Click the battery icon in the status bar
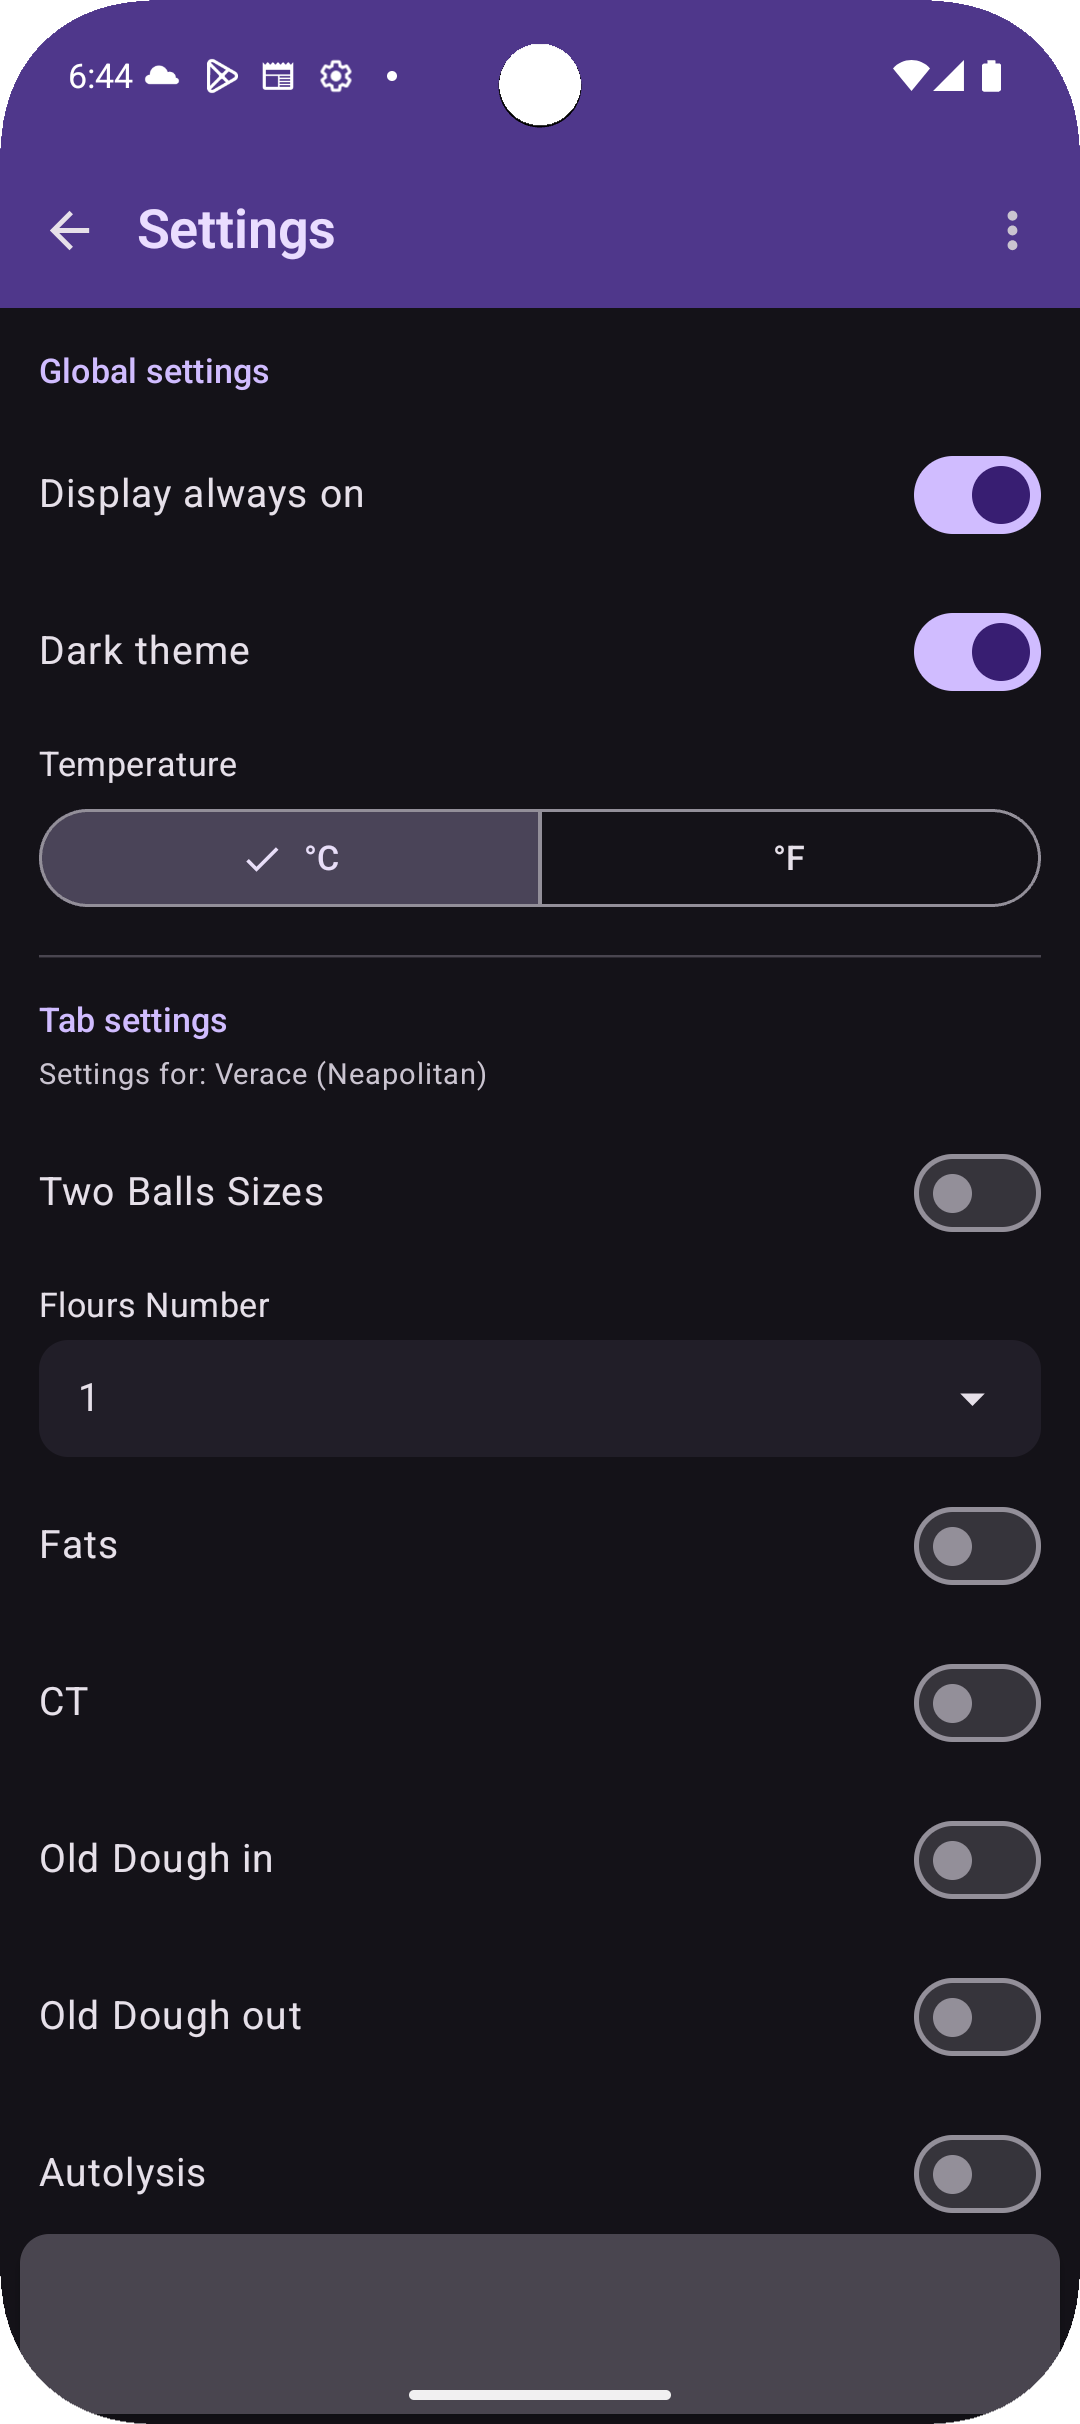The height and width of the screenshot is (2424, 1080). point(993,75)
